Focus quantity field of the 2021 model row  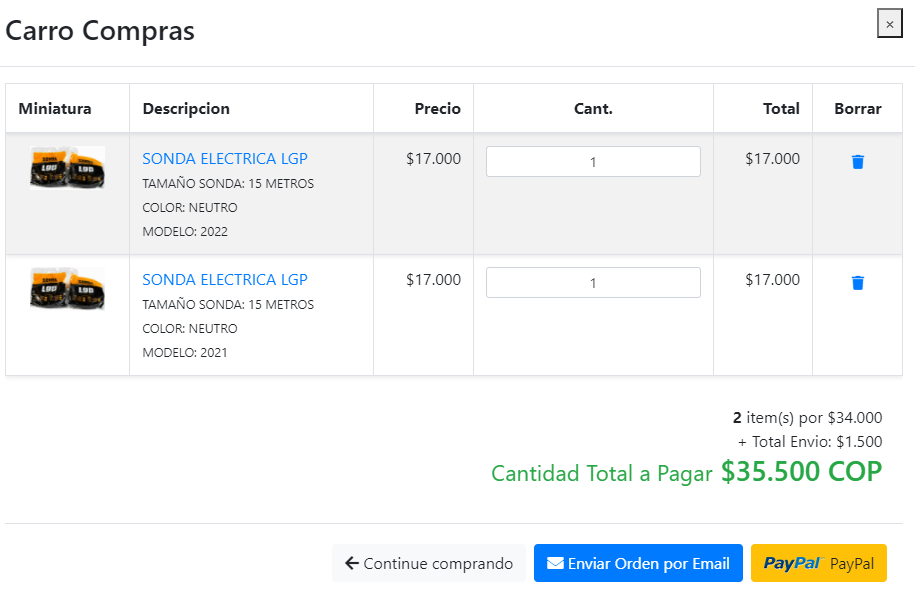593,283
